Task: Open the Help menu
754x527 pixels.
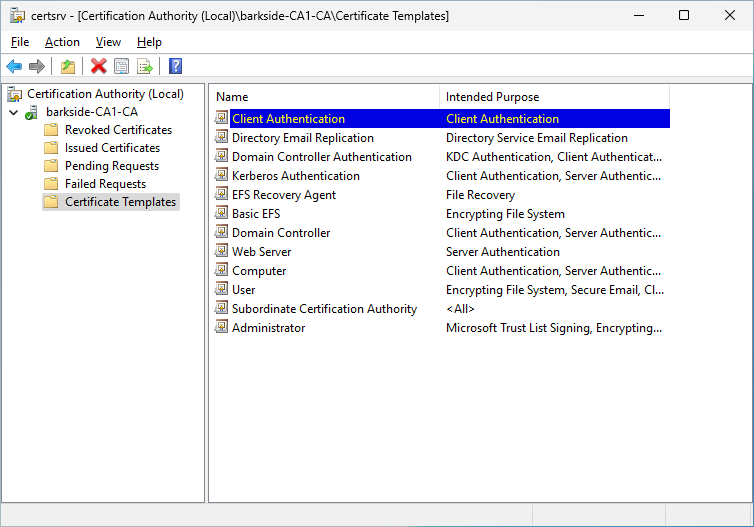Action: (x=149, y=42)
